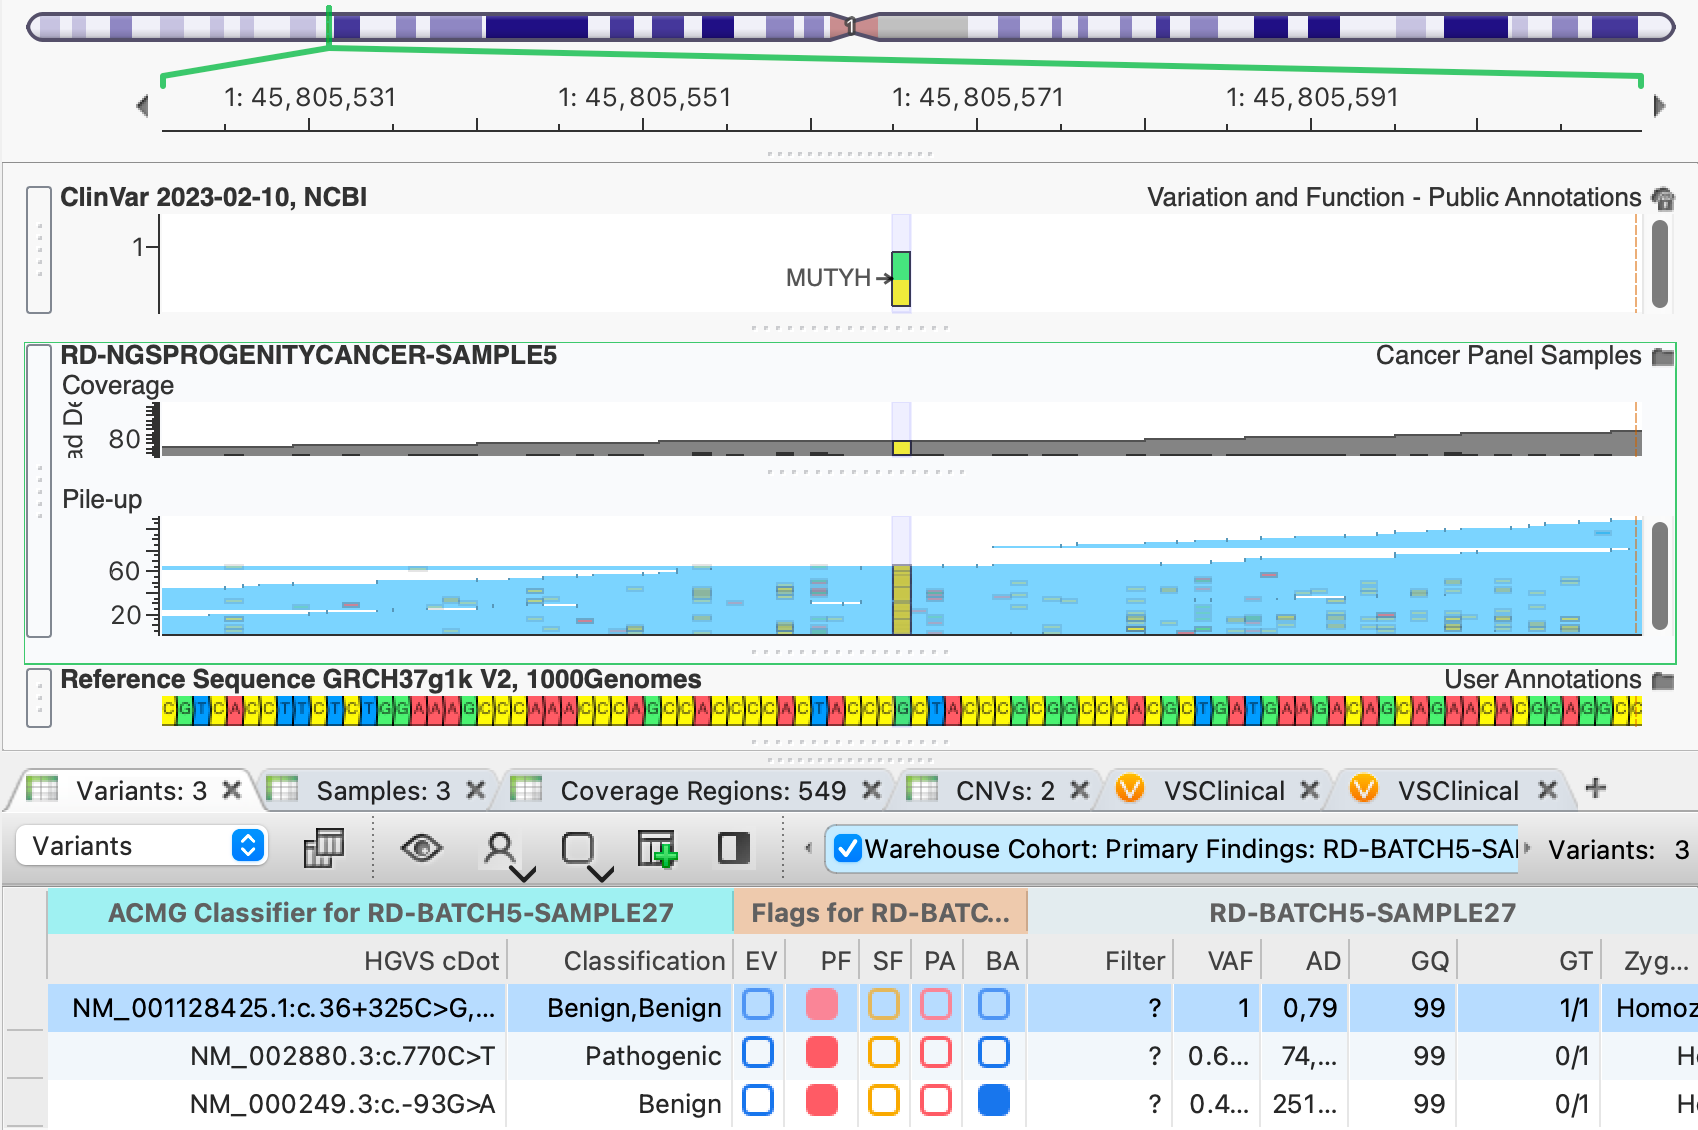Screen dimensions: 1698x1130
Task: Toggle the split panel view icon
Action: click(x=734, y=848)
